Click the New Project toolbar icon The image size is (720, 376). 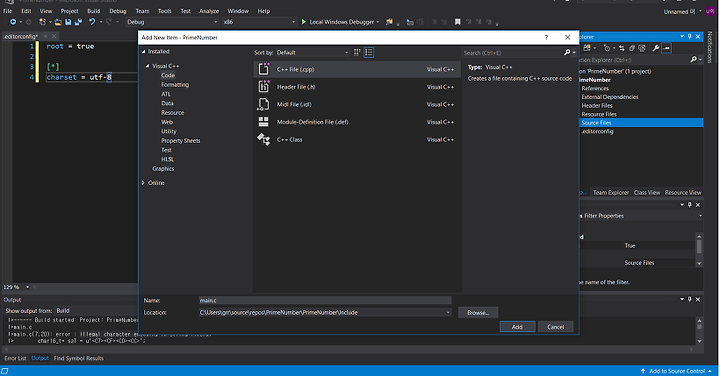[x=43, y=22]
